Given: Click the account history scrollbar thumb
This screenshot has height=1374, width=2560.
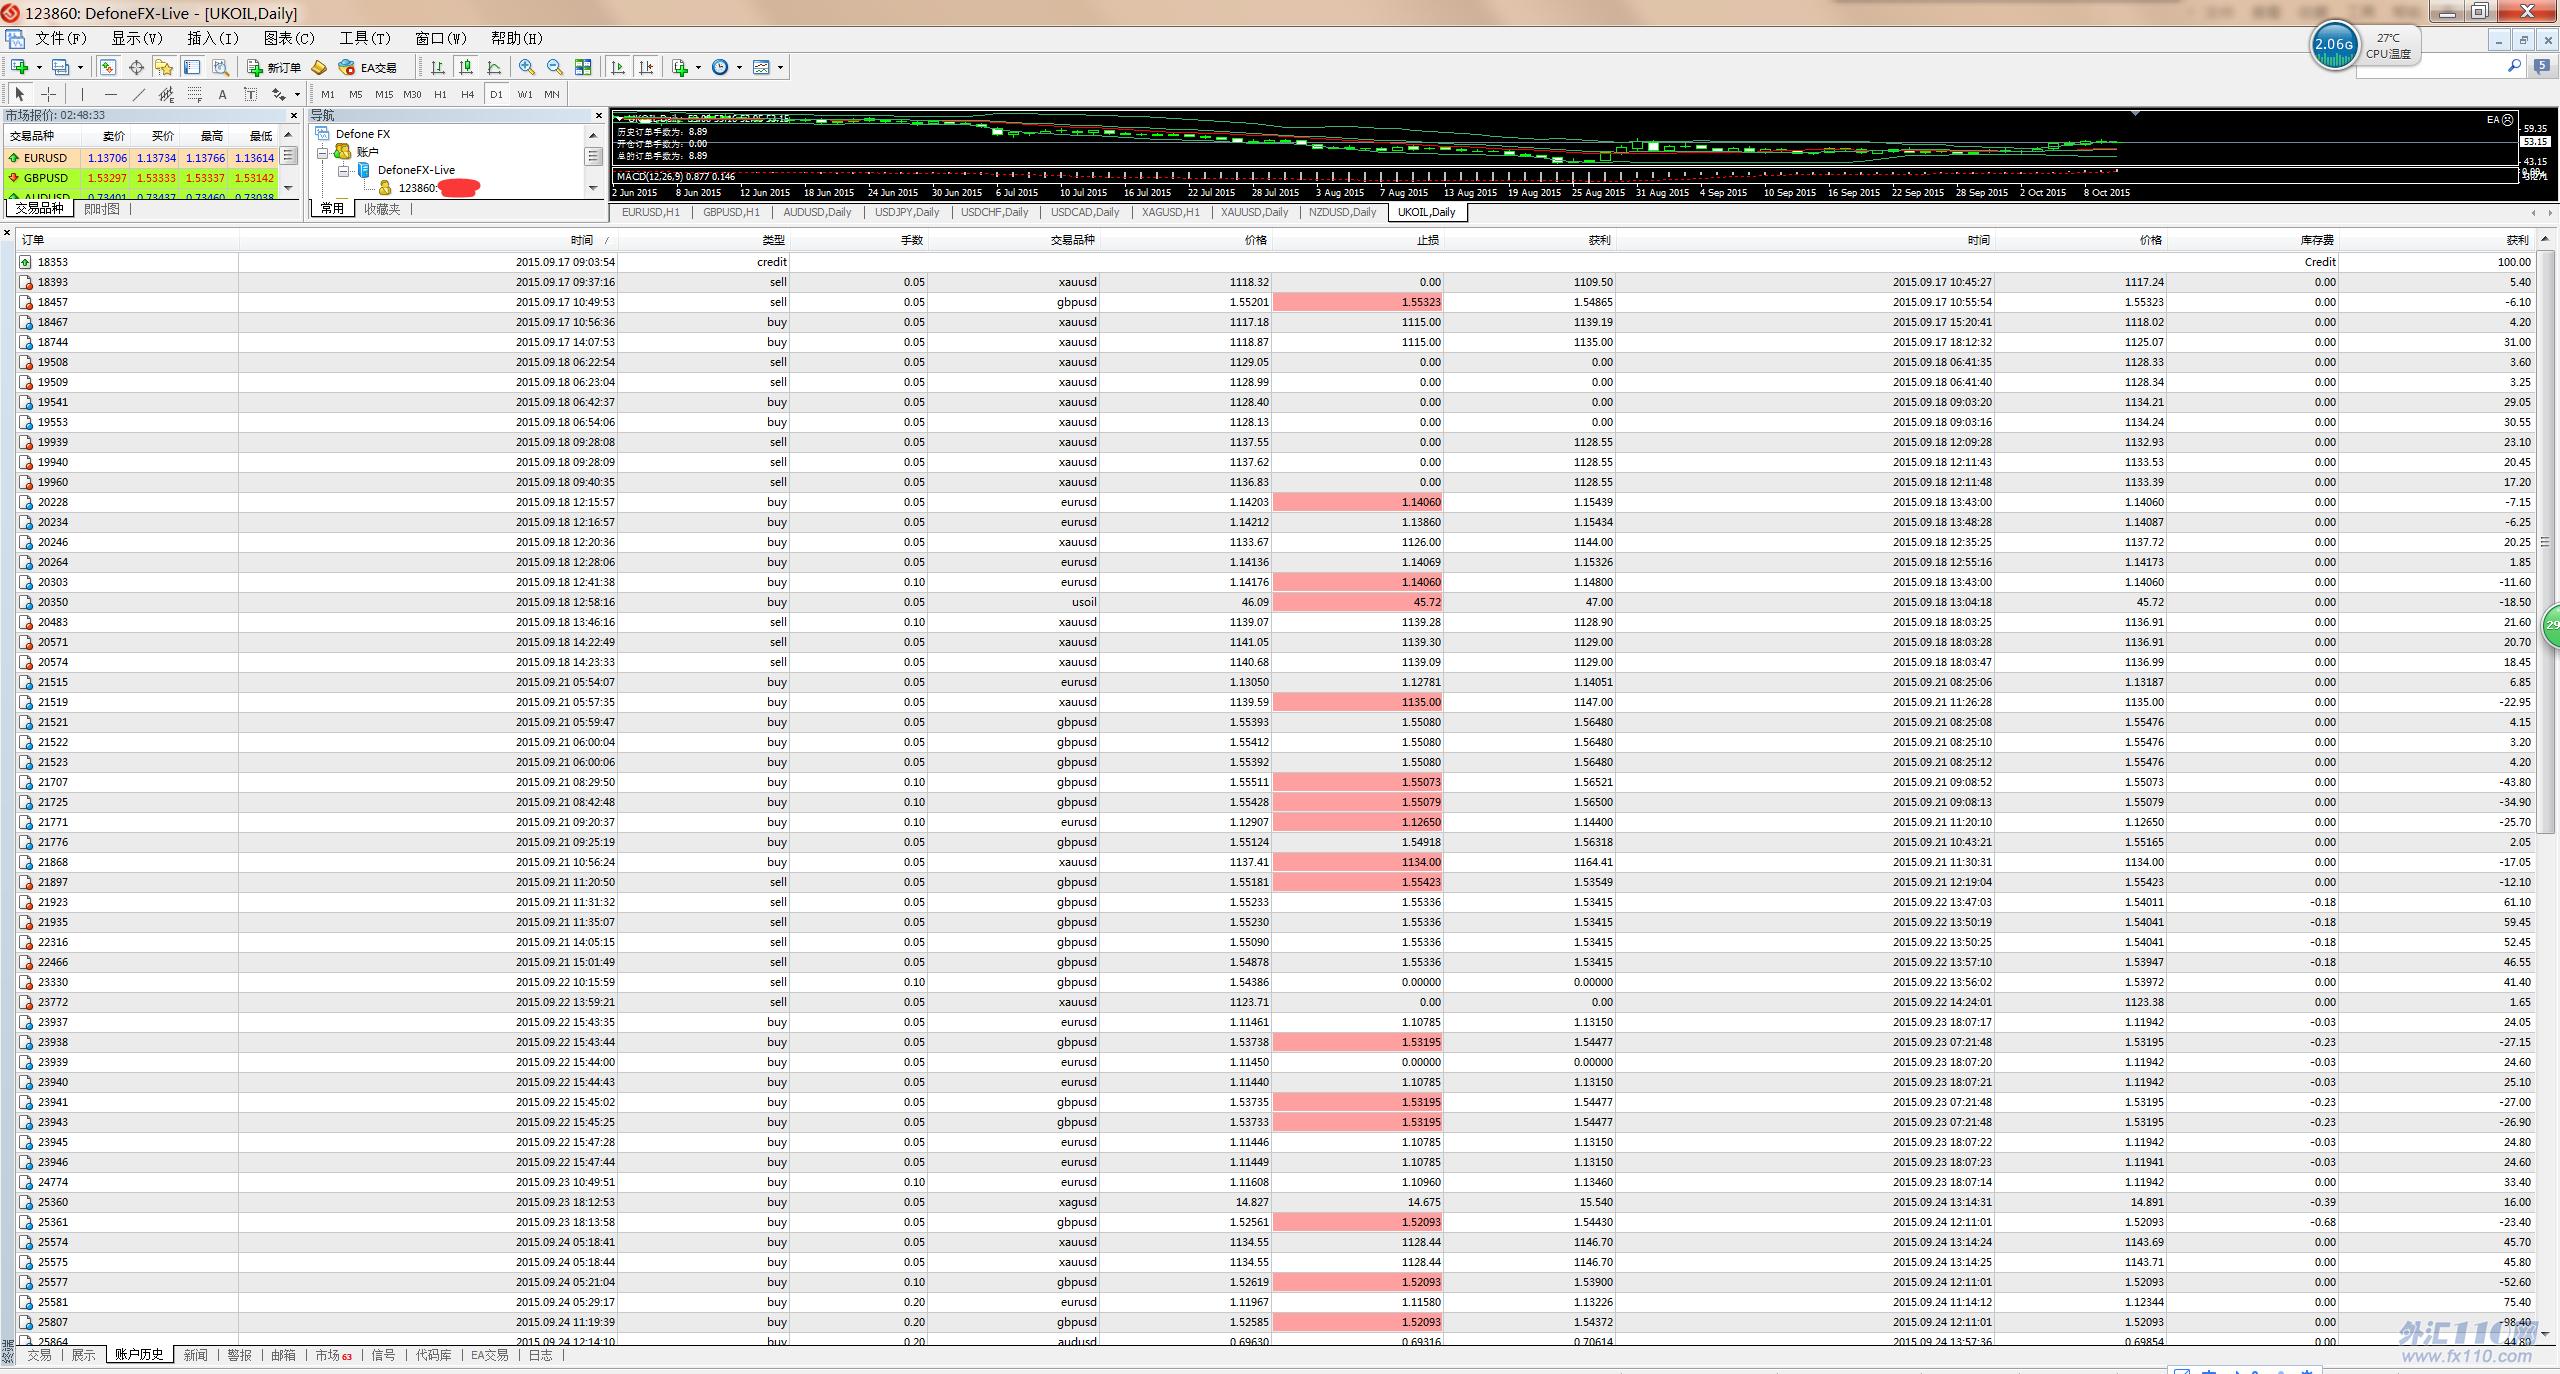Looking at the screenshot, I should (2545, 542).
